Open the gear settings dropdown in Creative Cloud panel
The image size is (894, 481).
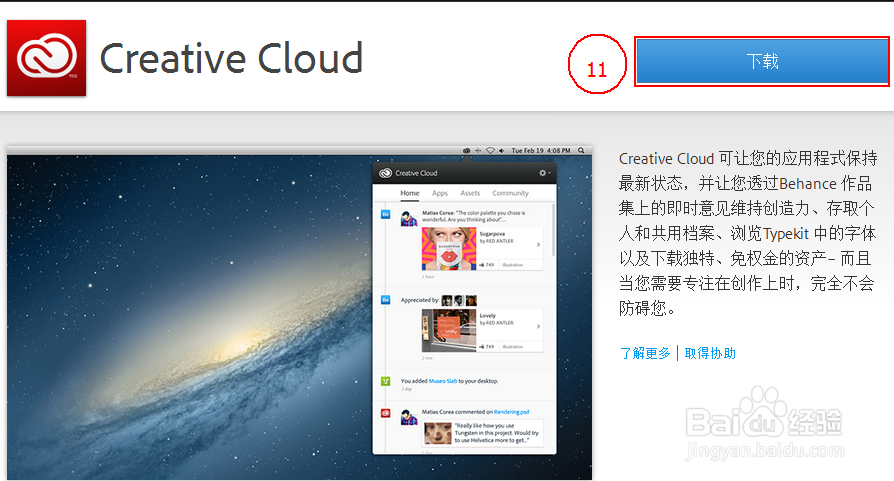544,173
